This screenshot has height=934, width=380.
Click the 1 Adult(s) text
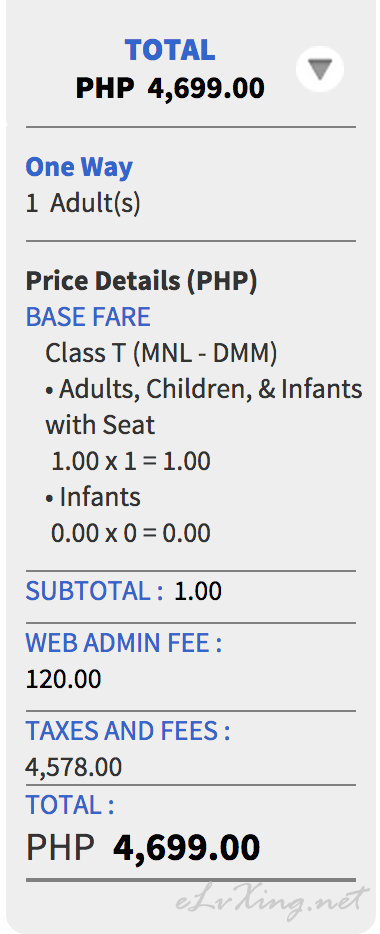point(83,204)
